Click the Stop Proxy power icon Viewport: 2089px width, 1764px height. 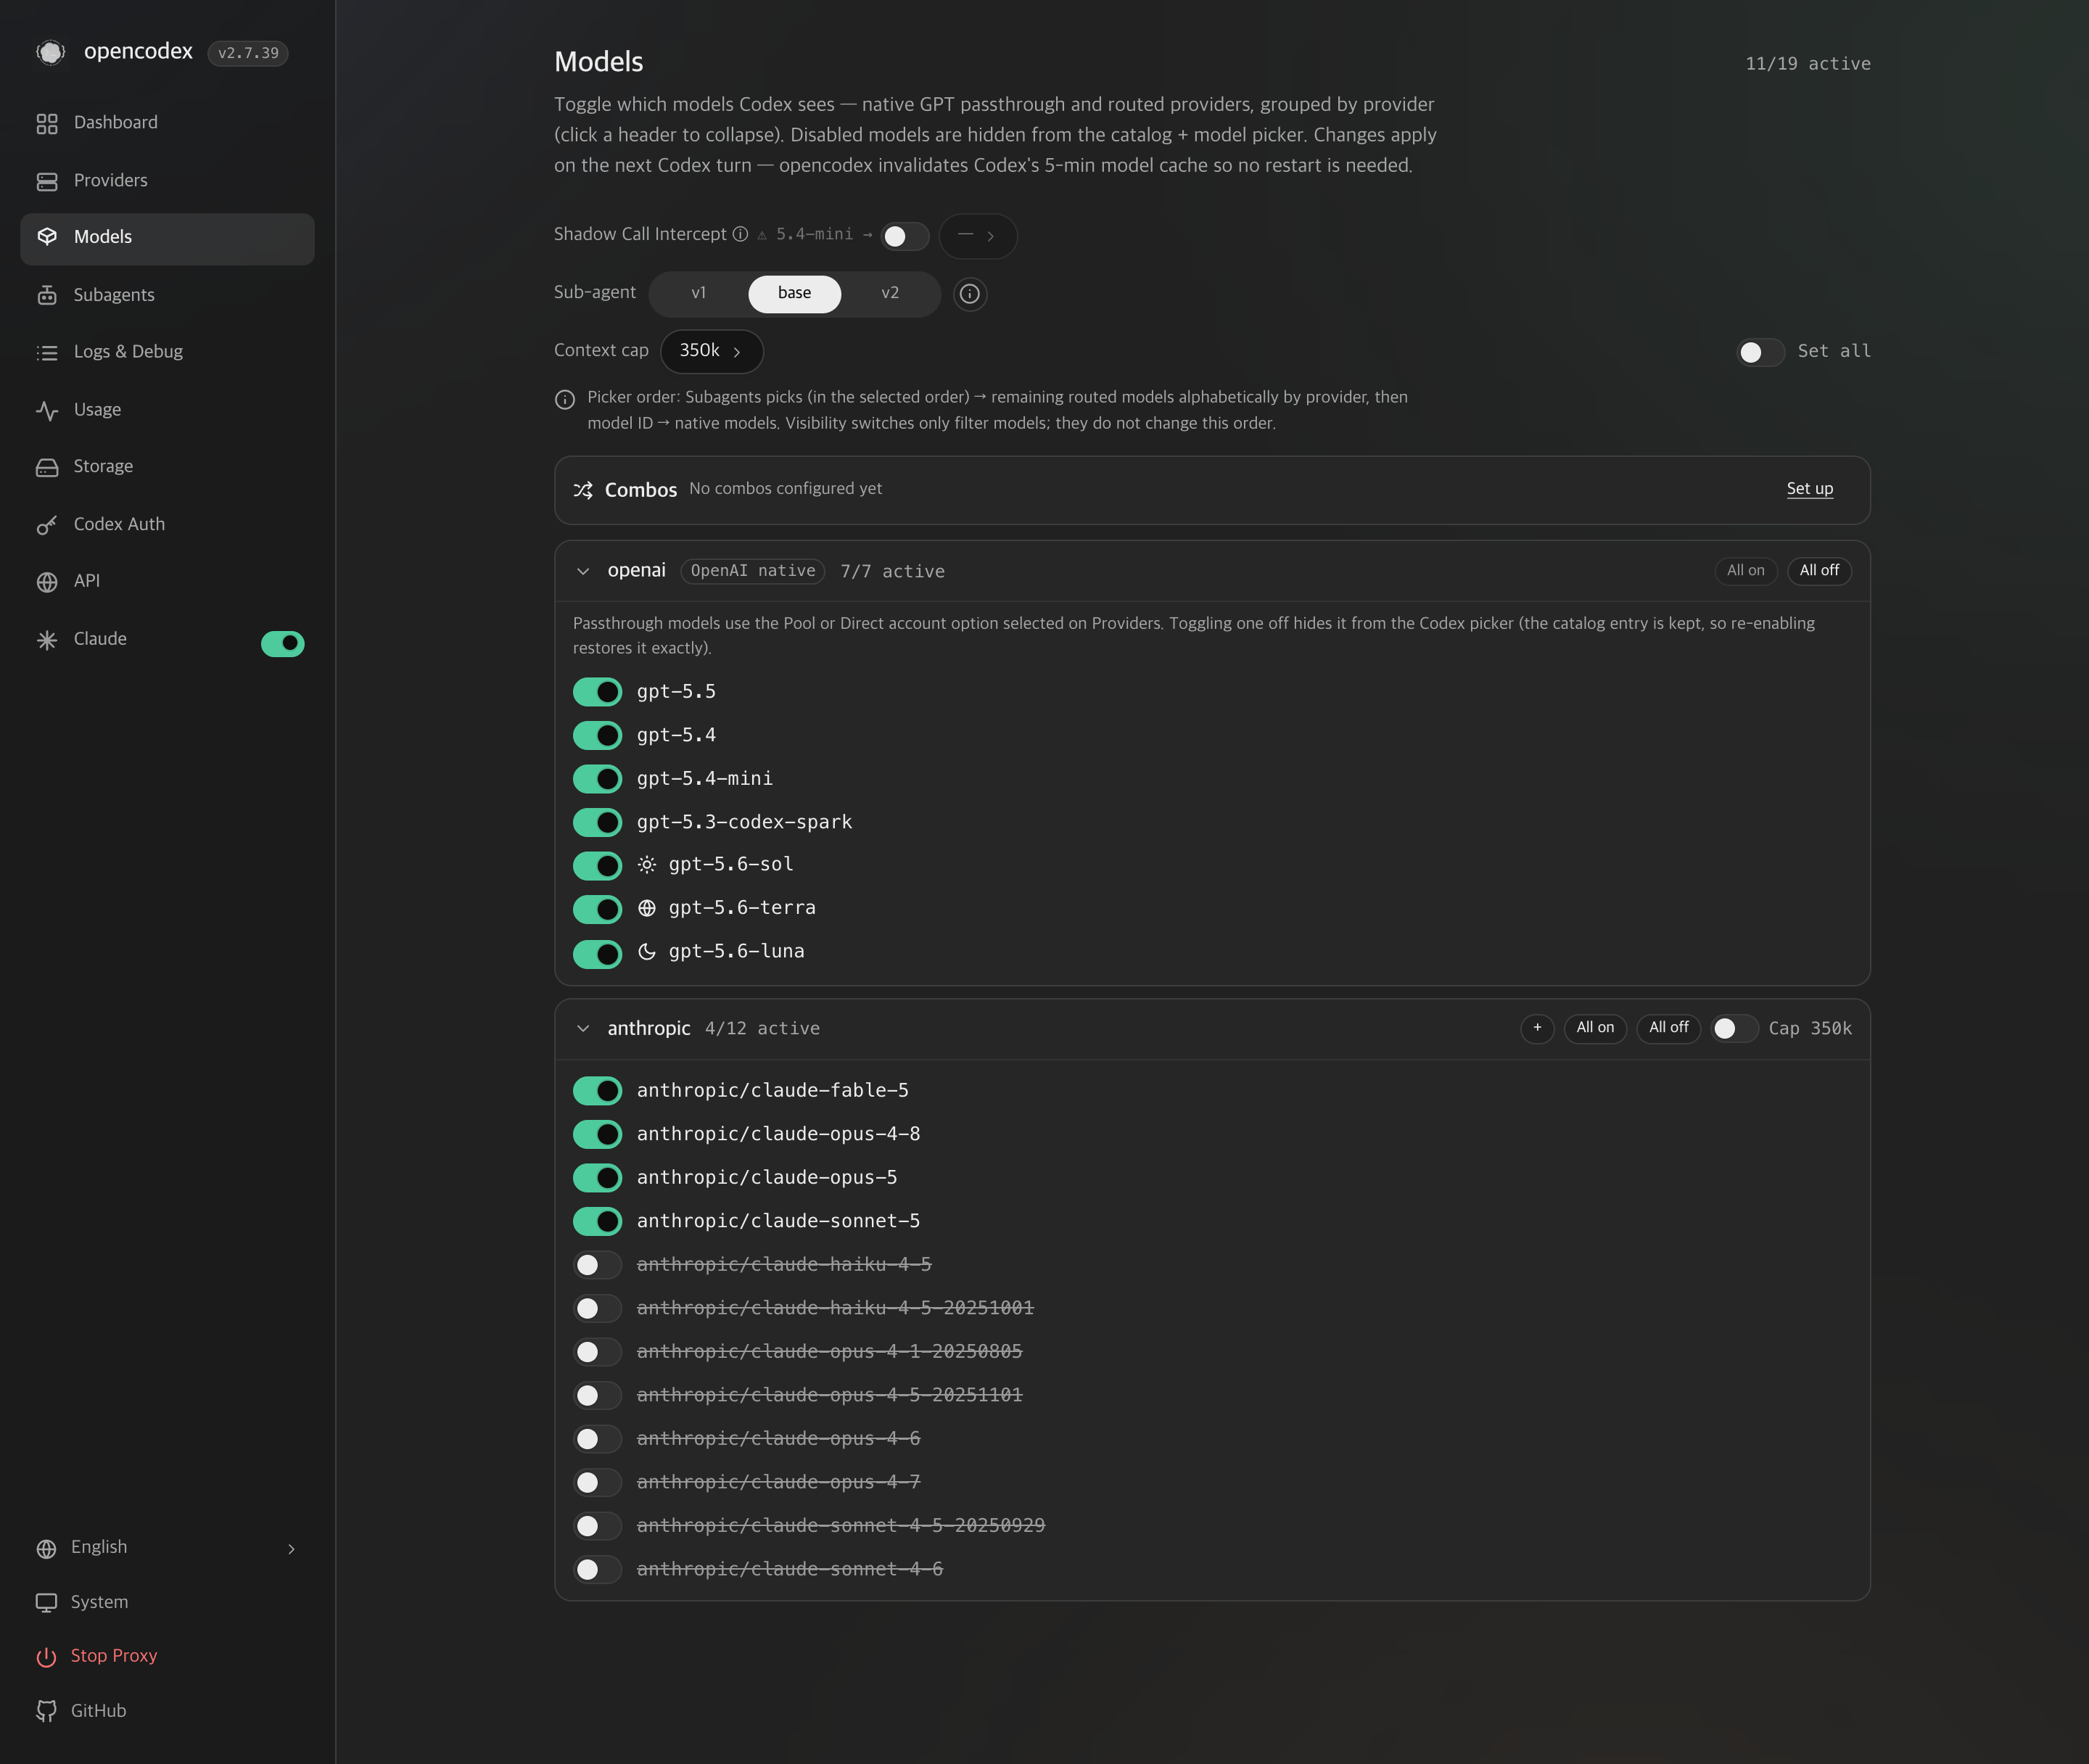(x=46, y=1657)
